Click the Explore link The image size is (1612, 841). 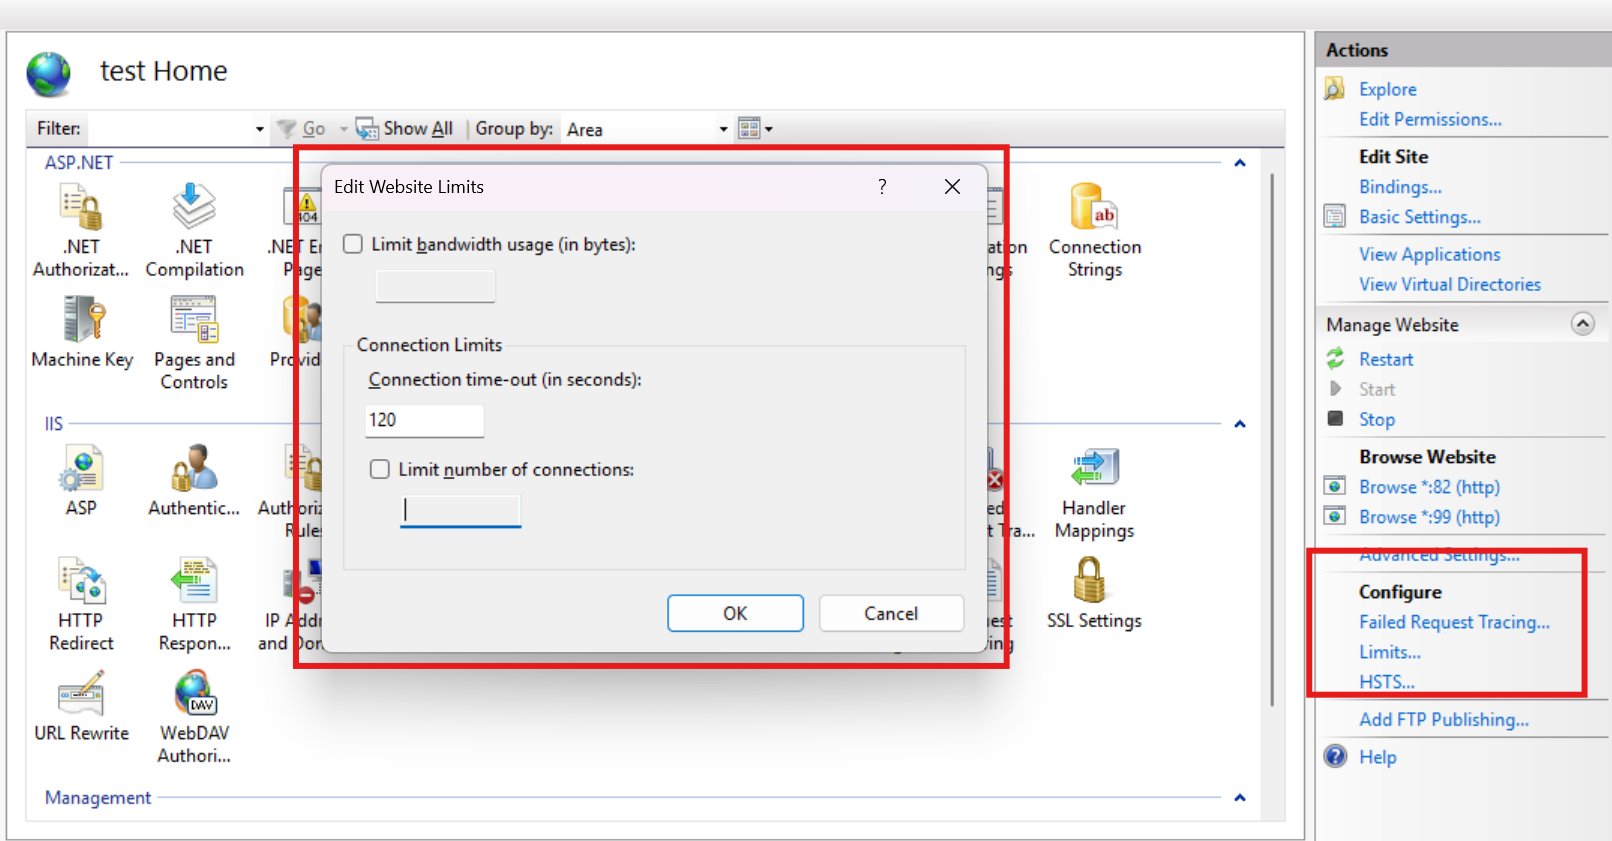tap(1387, 89)
